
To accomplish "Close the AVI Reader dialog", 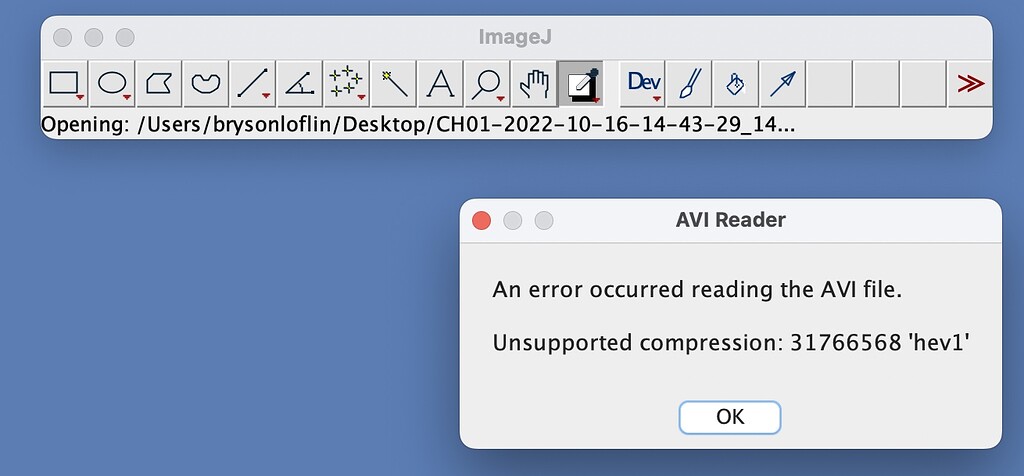I will pyautogui.click(x=481, y=221).
